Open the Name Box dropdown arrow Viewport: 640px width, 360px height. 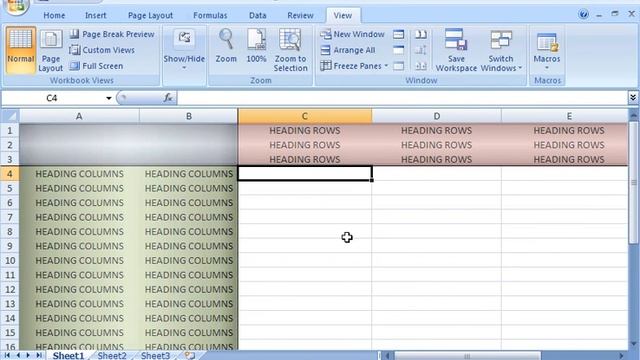109,98
